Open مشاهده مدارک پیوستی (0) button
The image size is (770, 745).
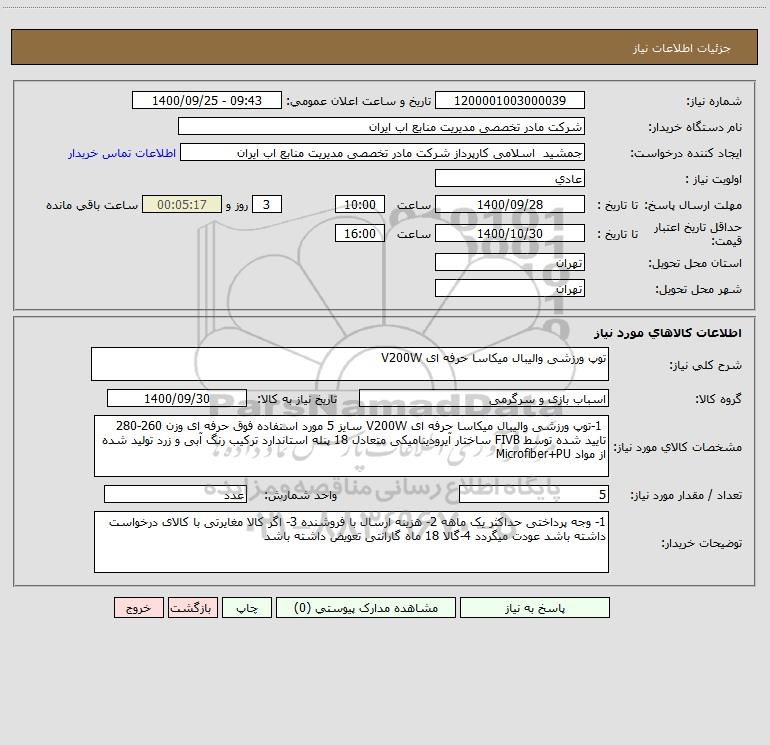366,608
